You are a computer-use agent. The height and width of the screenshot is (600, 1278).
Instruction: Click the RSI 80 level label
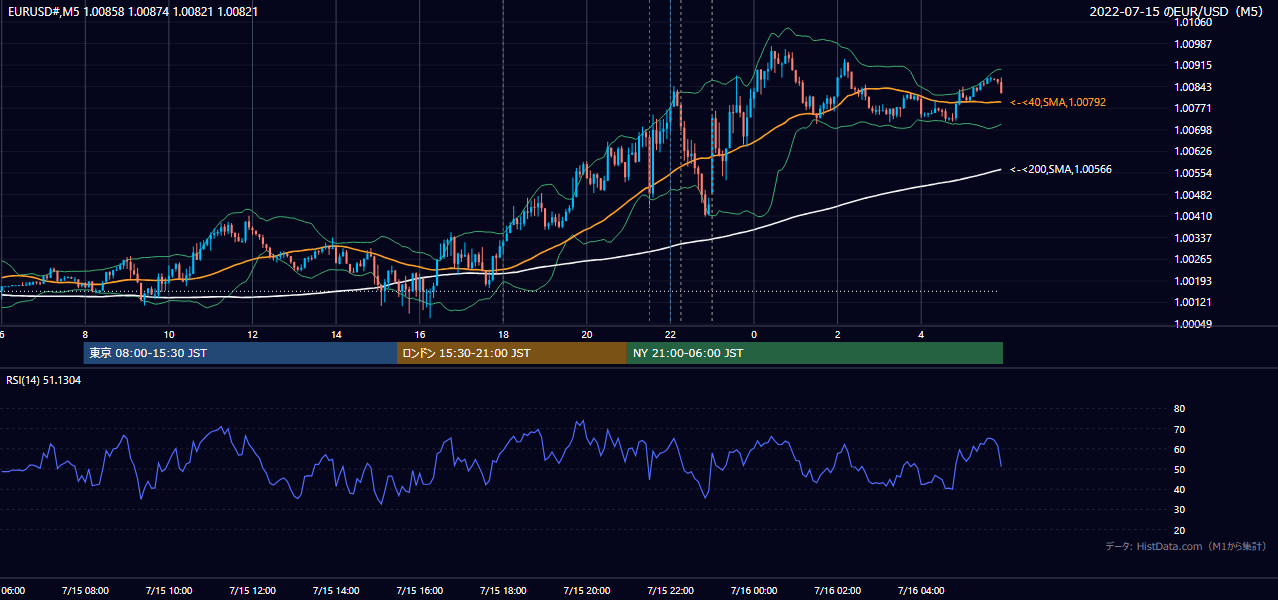pyautogui.click(x=1179, y=409)
